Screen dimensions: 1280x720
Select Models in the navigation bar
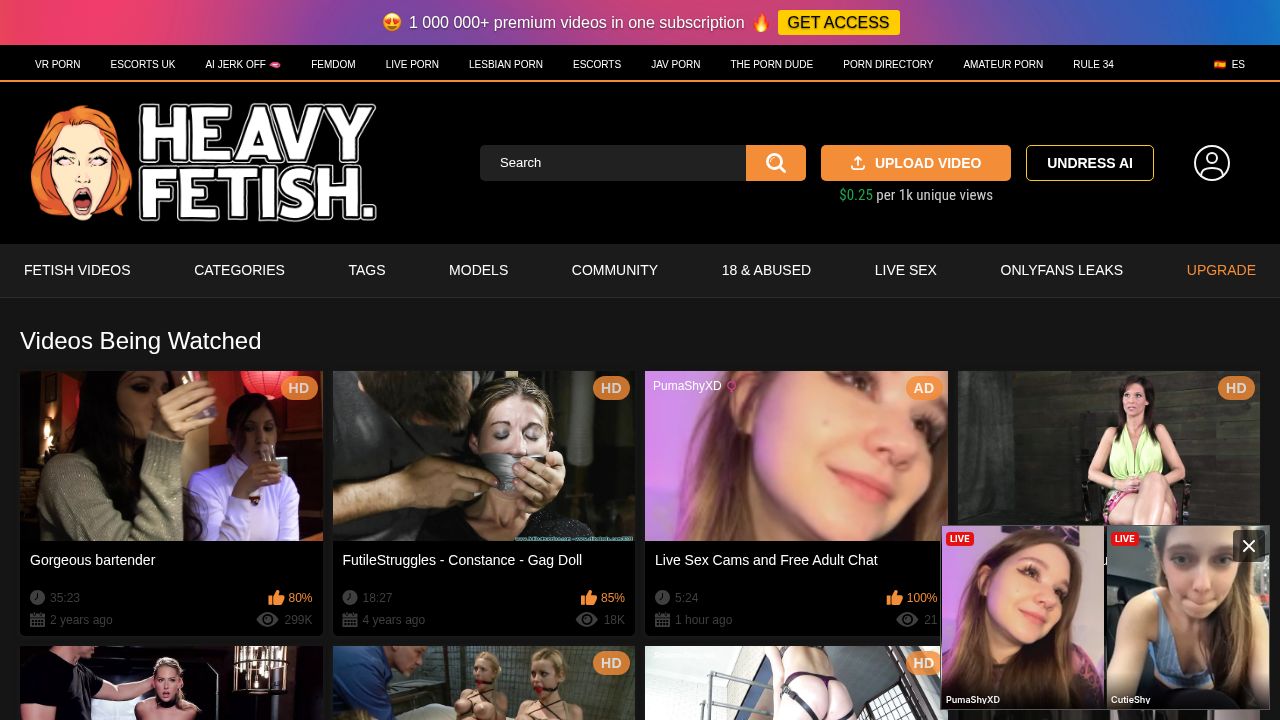tap(478, 270)
